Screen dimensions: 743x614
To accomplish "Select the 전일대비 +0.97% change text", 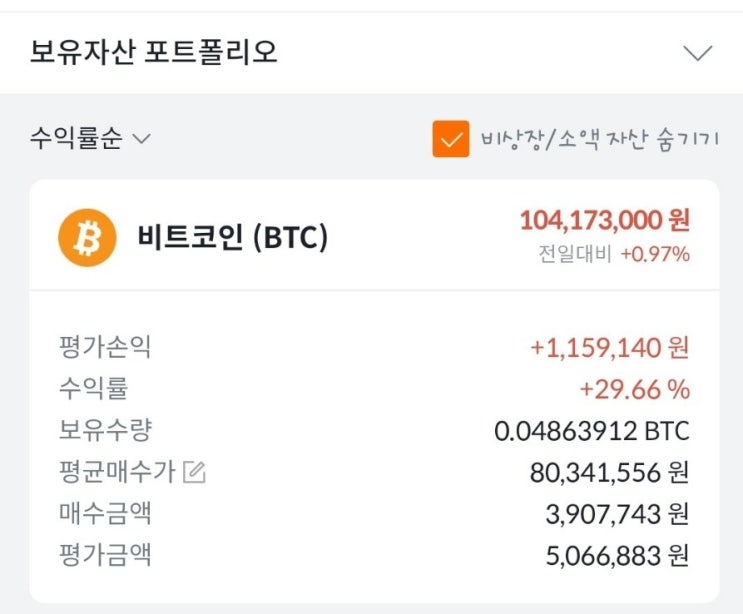I will tap(613, 254).
